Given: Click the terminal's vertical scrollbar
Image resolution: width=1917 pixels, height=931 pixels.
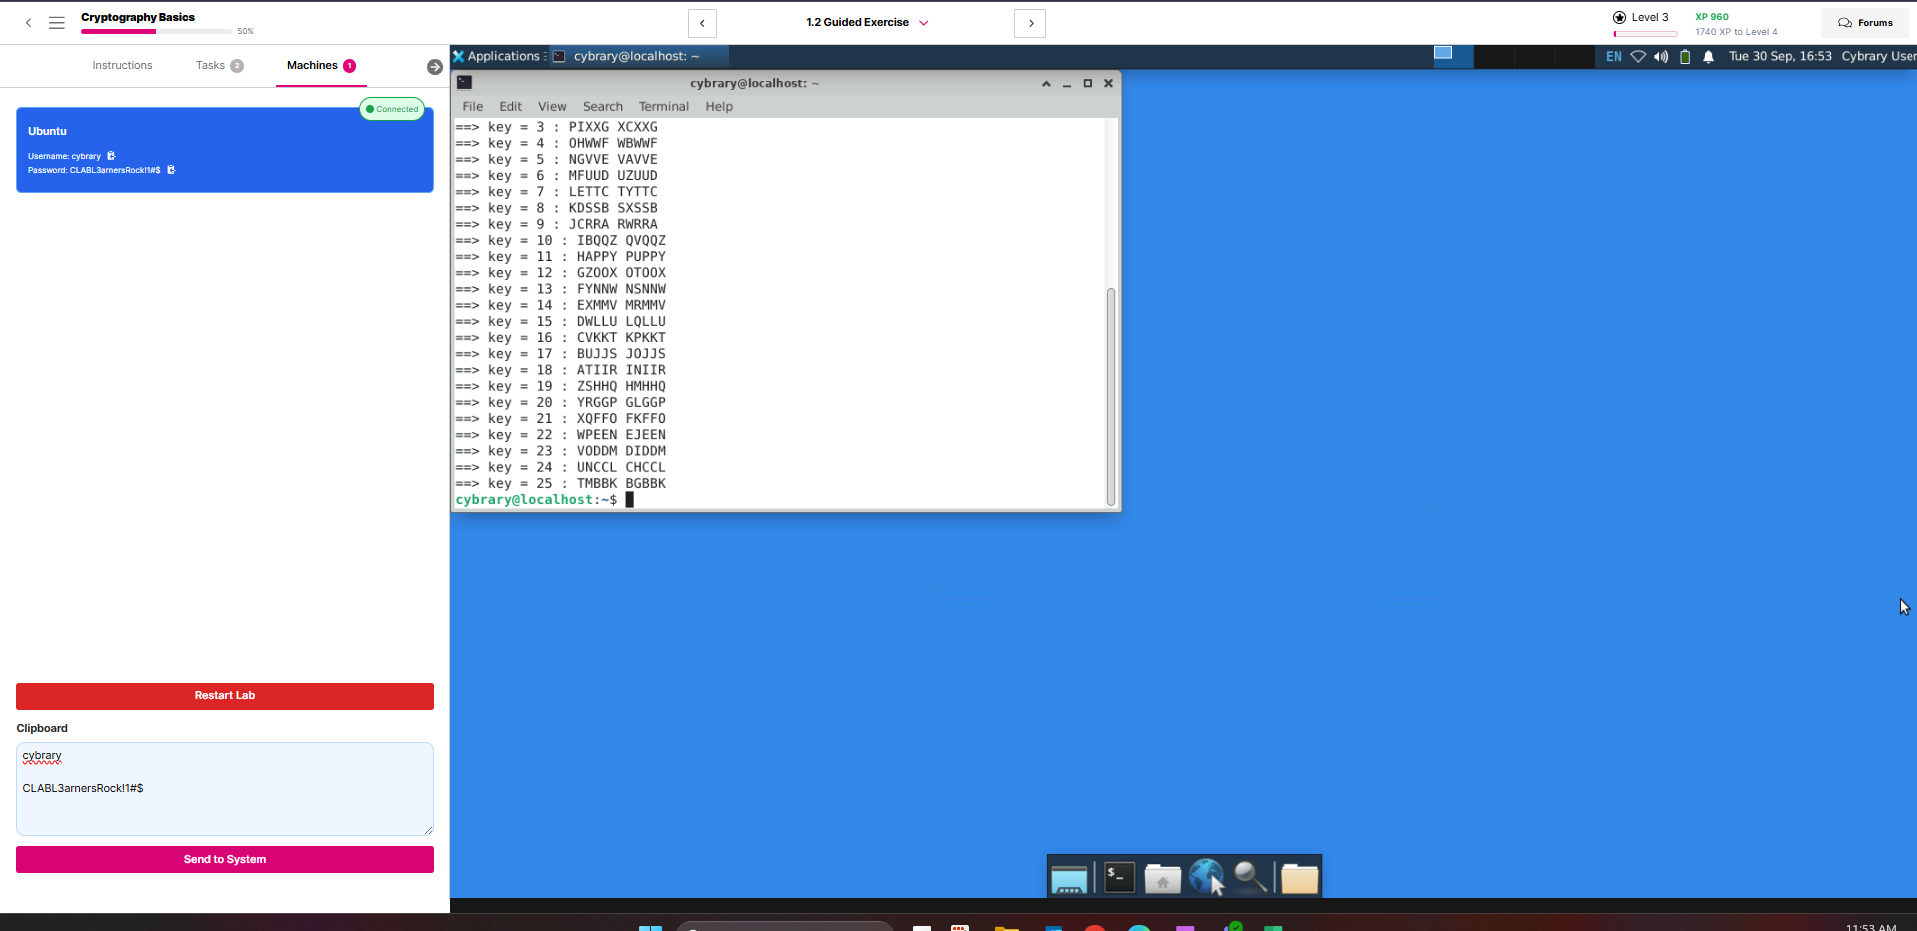Looking at the screenshot, I should (1110, 395).
